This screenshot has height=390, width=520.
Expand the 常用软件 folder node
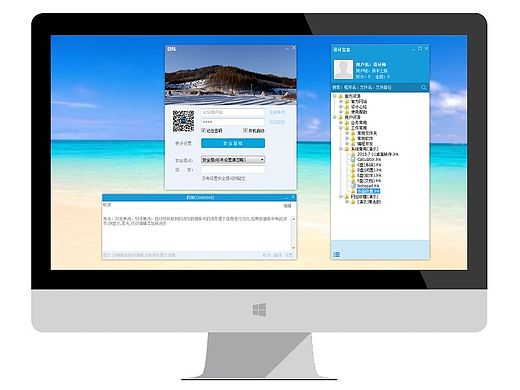[347, 138]
